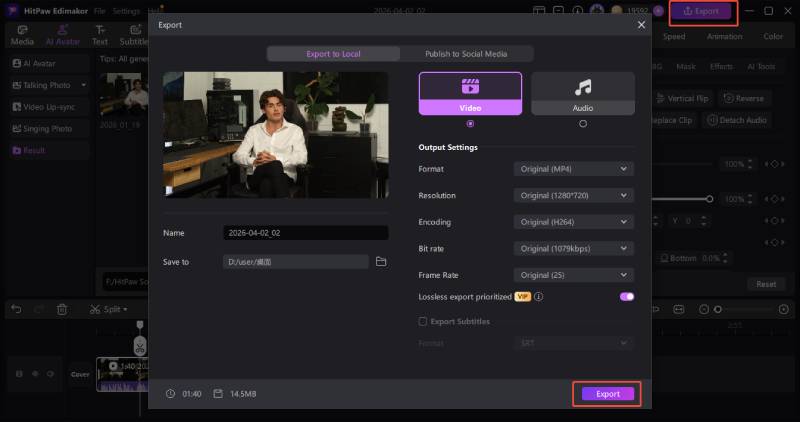Click the top-right Export button in main window

pyautogui.click(x=701, y=11)
